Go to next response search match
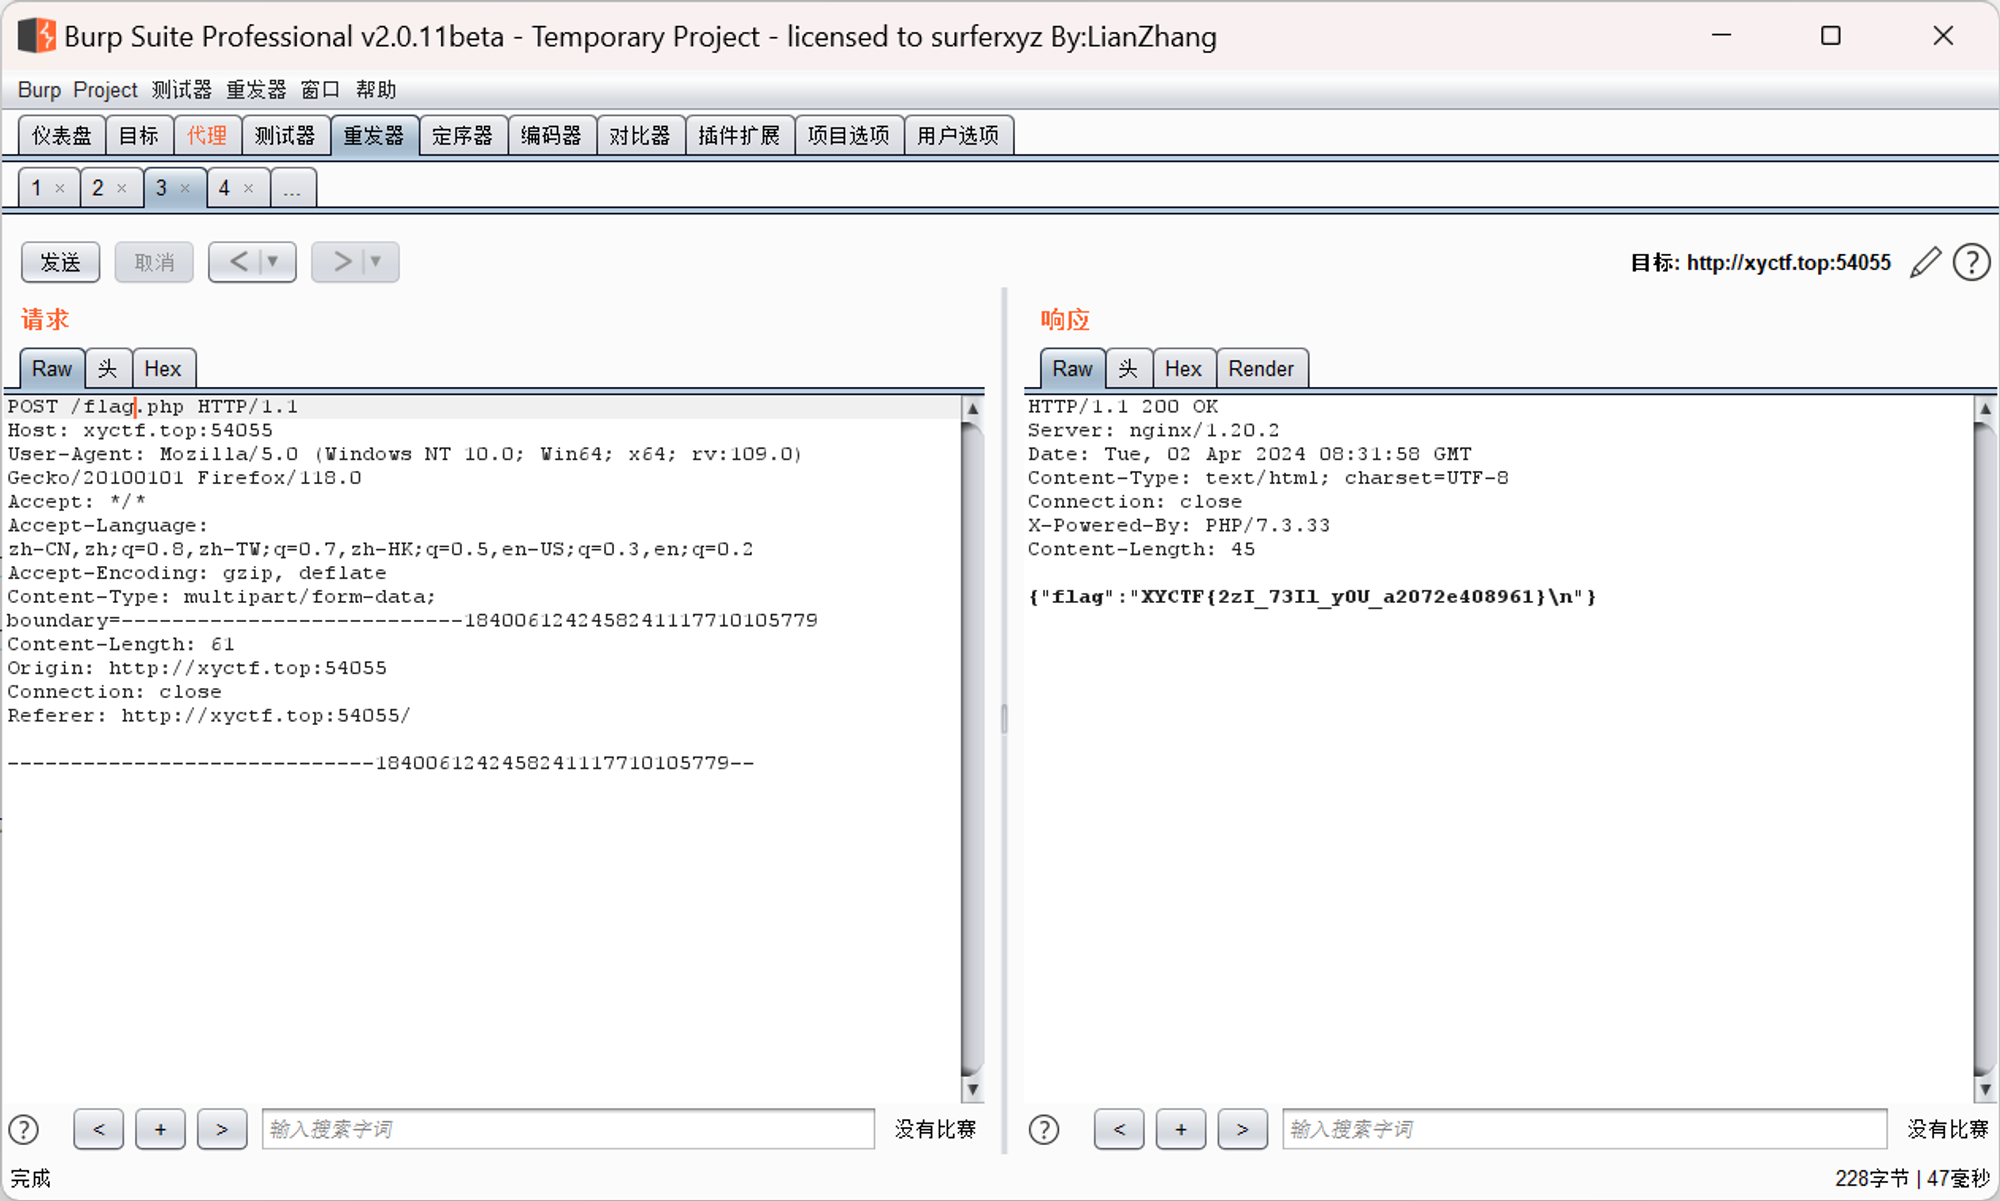The image size is (2000, 1201). point(1243,1129)
